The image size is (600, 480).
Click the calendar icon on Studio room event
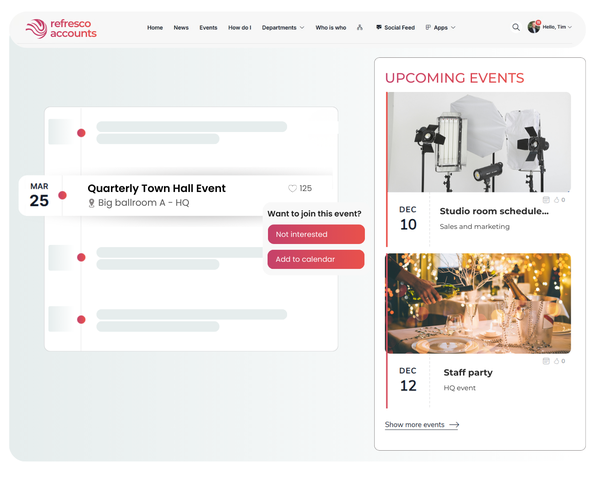point(546,200)
